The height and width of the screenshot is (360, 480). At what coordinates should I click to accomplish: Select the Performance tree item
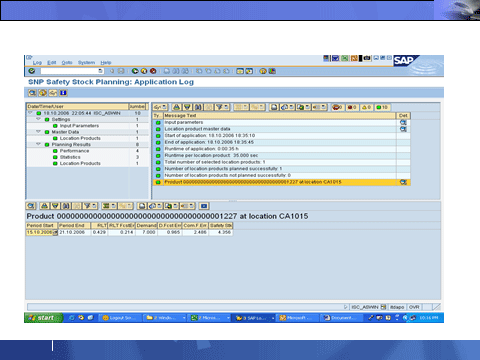pyautogui.click(x=74, y=151)
